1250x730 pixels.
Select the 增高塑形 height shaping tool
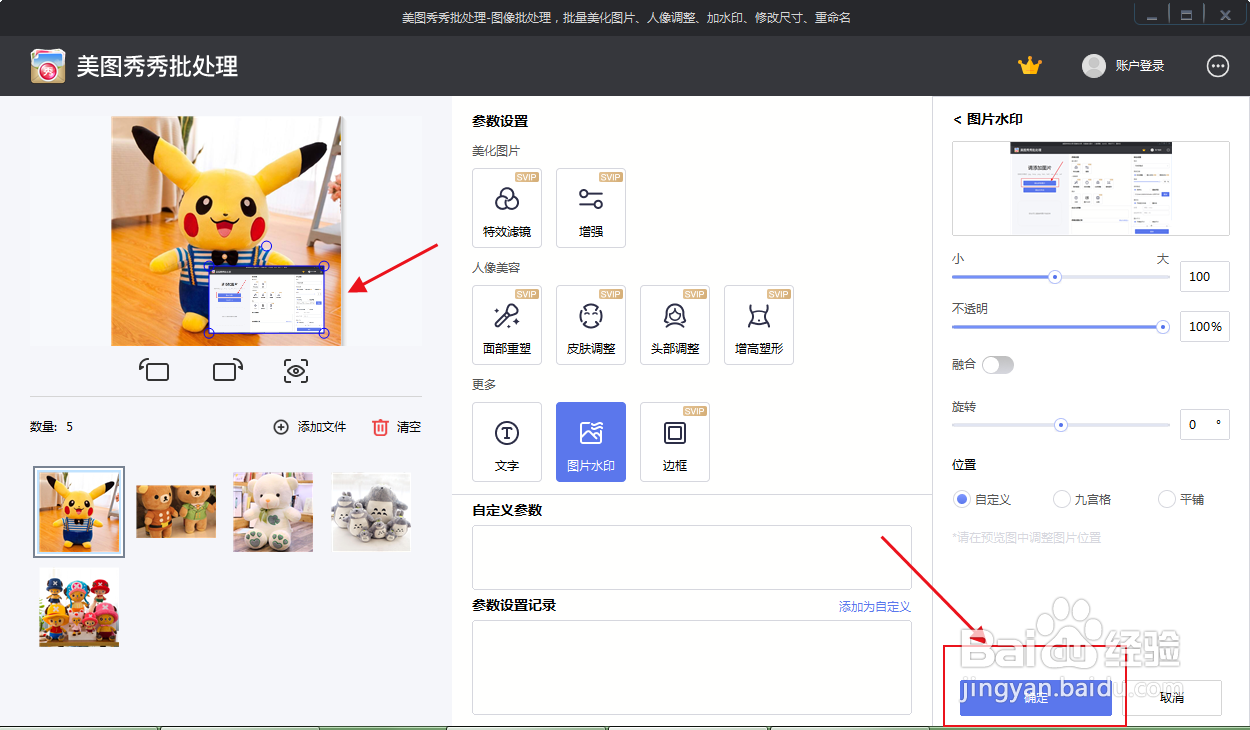click(x=759, y=325)
